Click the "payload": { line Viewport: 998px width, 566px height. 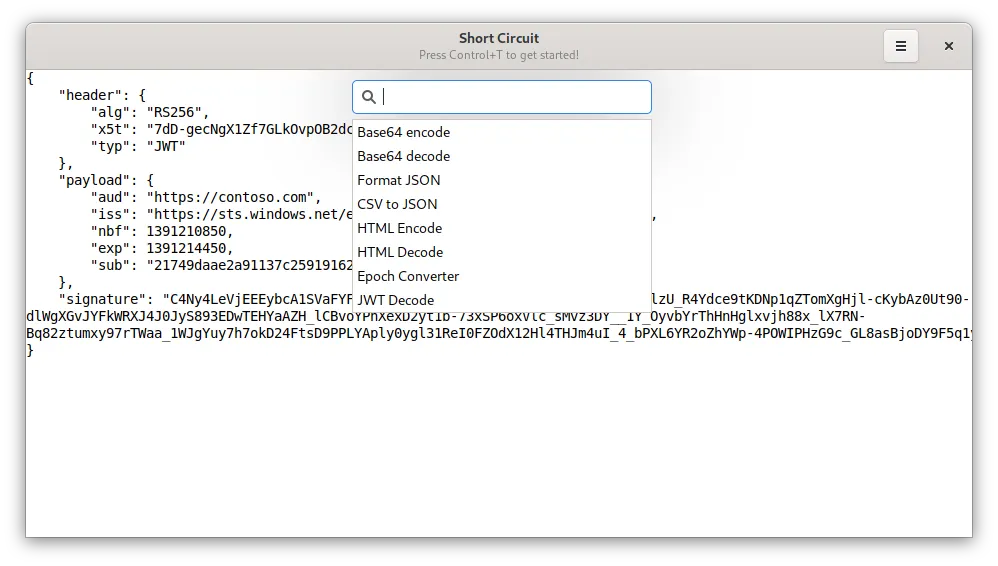[106, 180]
